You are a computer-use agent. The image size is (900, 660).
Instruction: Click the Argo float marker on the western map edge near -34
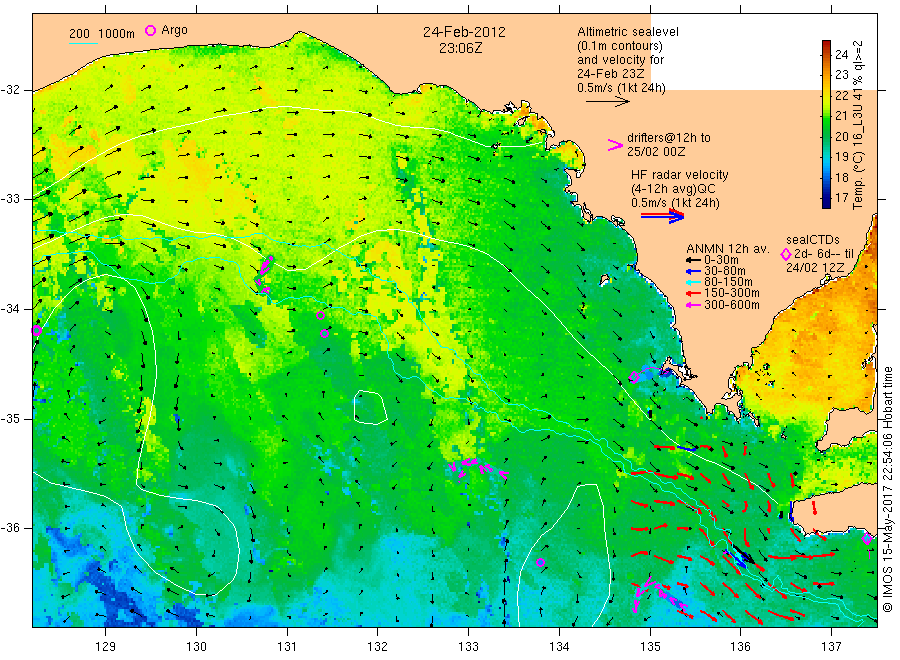click(37, 330)
